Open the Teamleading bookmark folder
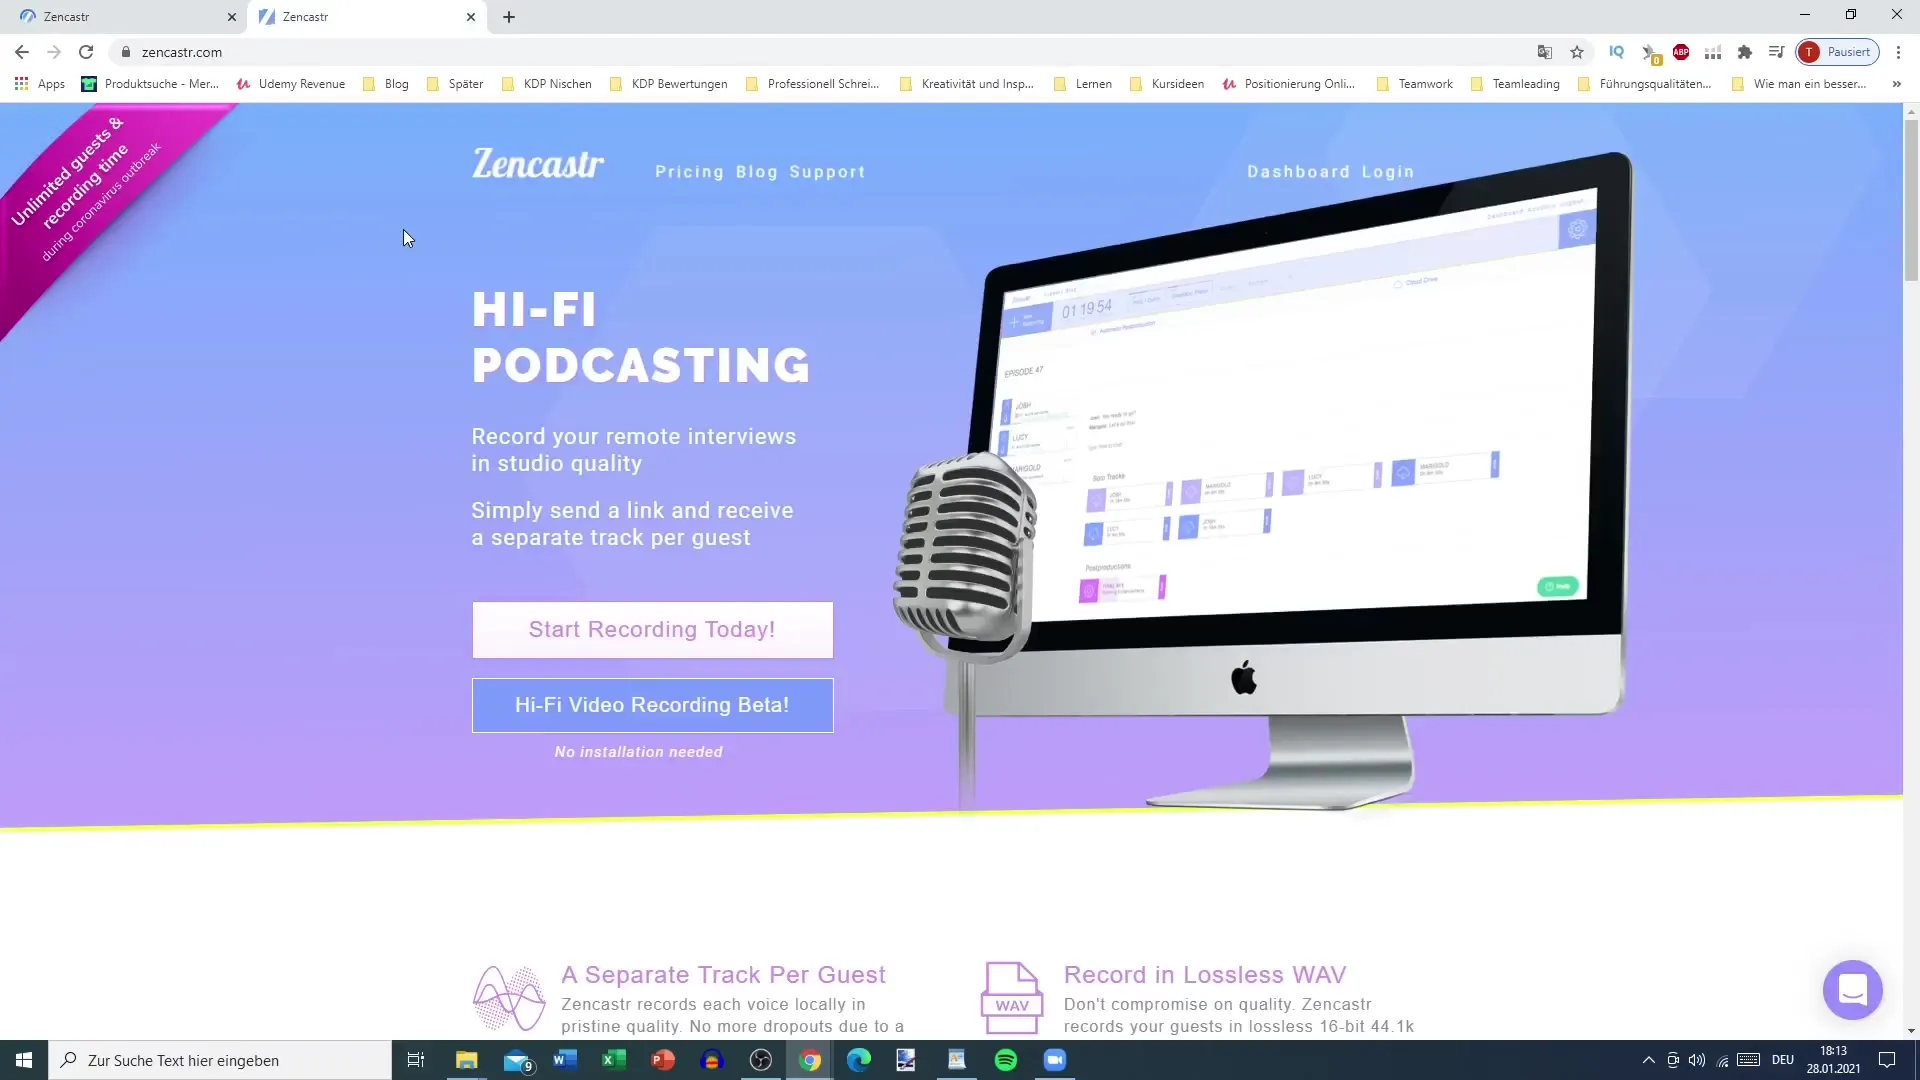 coord(1515,84)
